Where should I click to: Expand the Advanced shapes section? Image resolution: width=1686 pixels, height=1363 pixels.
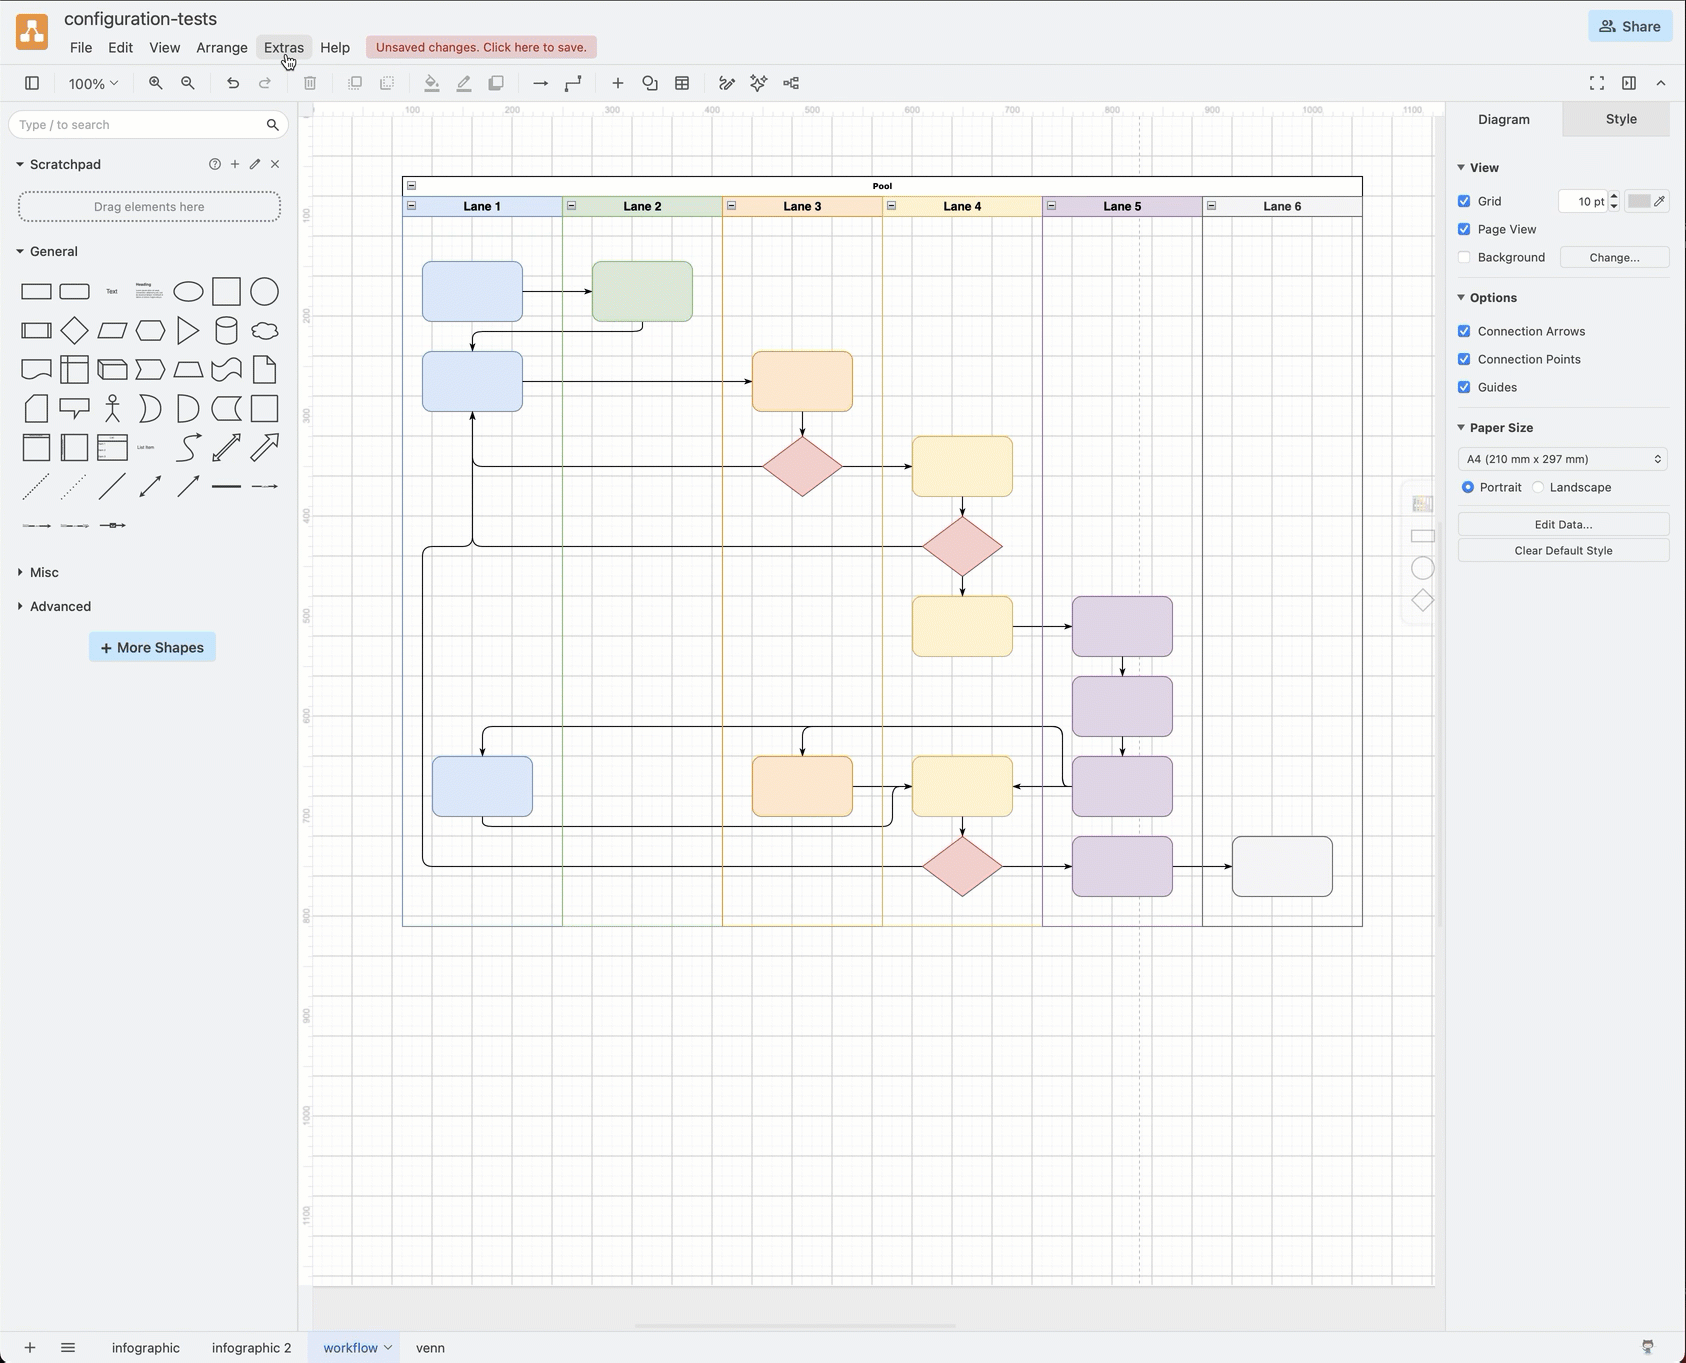pos(20,606)
